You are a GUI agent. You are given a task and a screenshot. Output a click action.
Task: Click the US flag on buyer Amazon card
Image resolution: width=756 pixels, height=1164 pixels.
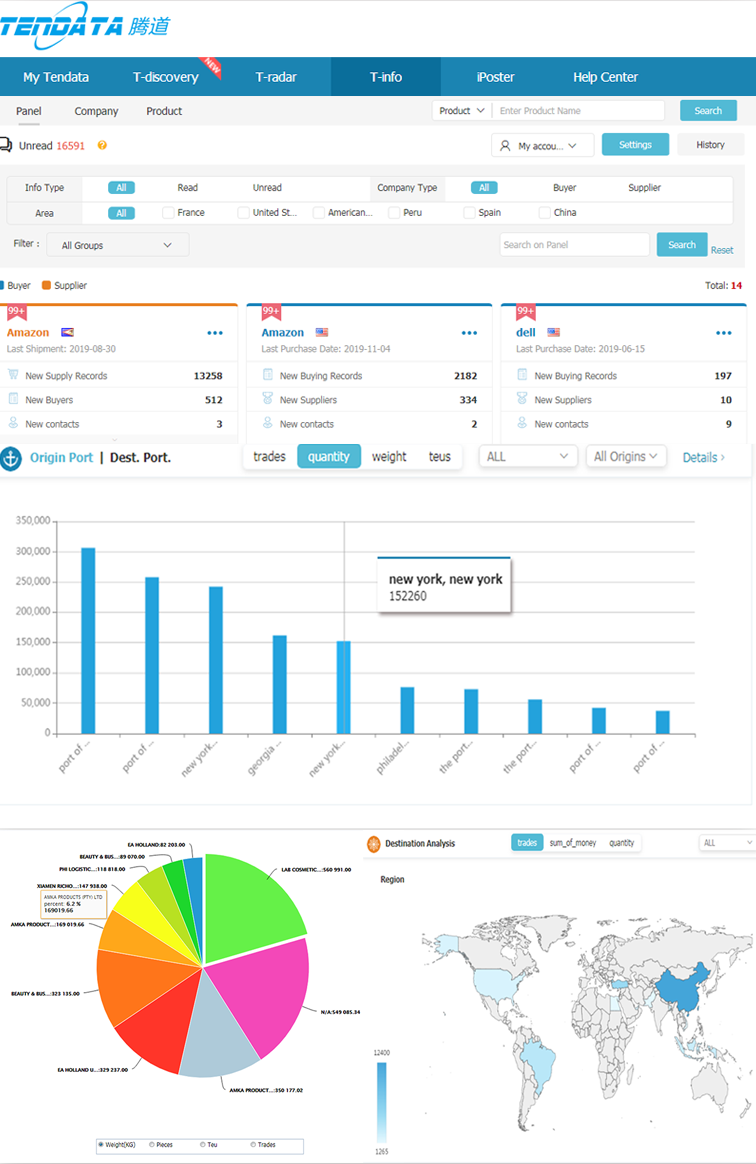click(x=322, y=332)
